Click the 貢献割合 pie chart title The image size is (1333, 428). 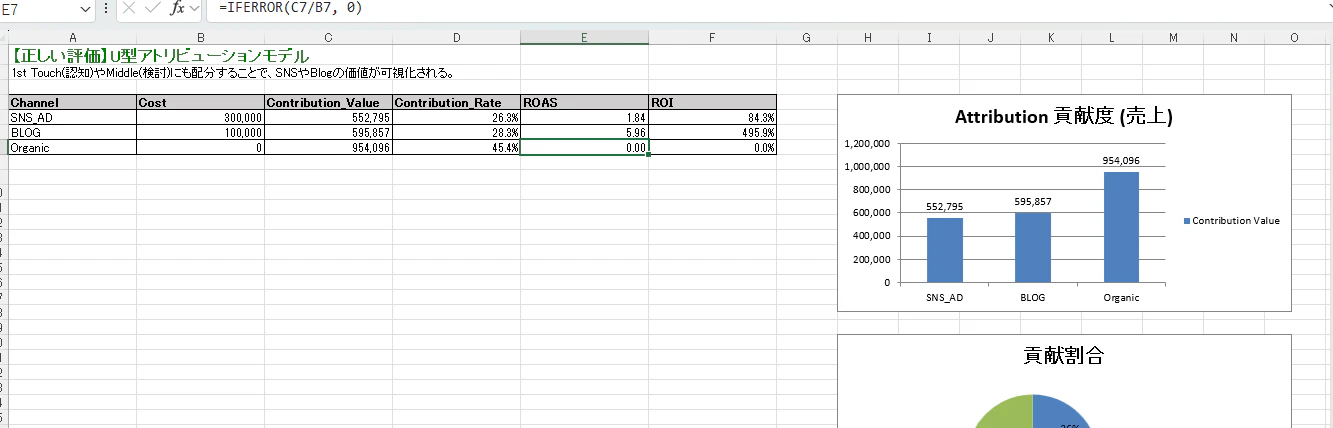click(1063, 355)
